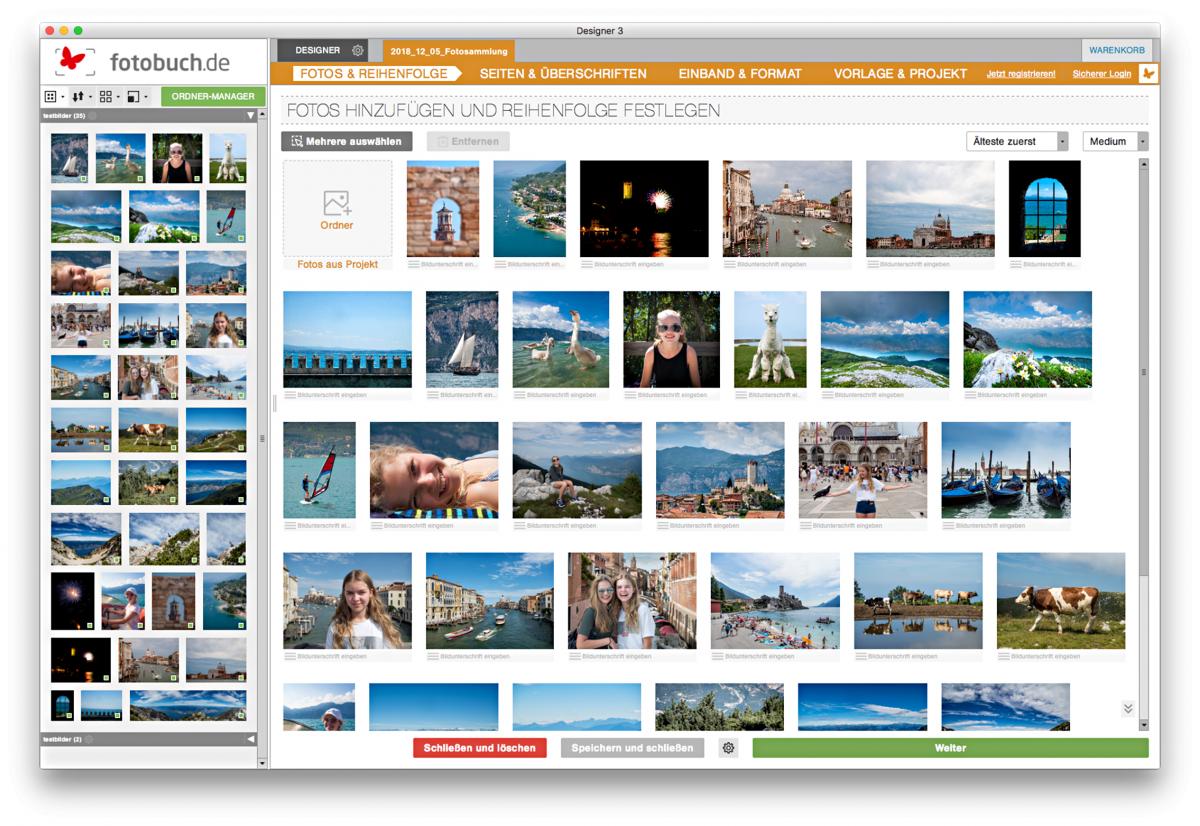The width and height of the screenshot is (1200, 826).
Task: Click Mehrere auswählen button
Action: coord(346,141)
